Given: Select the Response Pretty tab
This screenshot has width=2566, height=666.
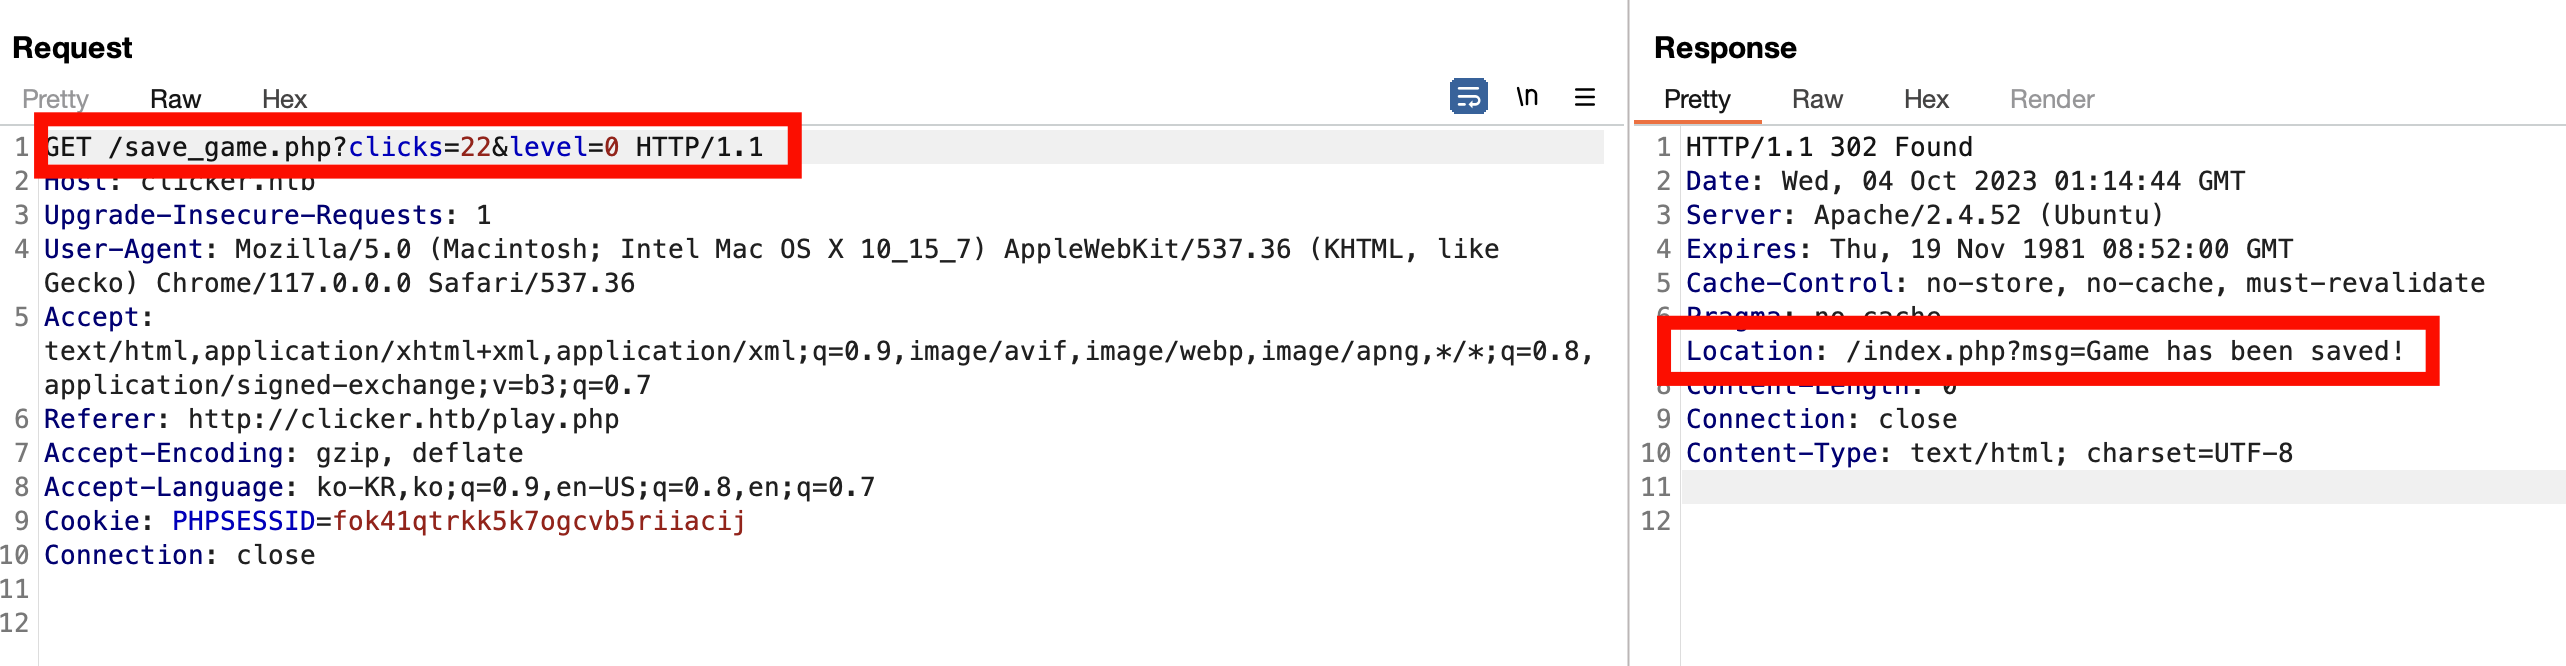Looking at the screenshot, I should (1697, 99).
